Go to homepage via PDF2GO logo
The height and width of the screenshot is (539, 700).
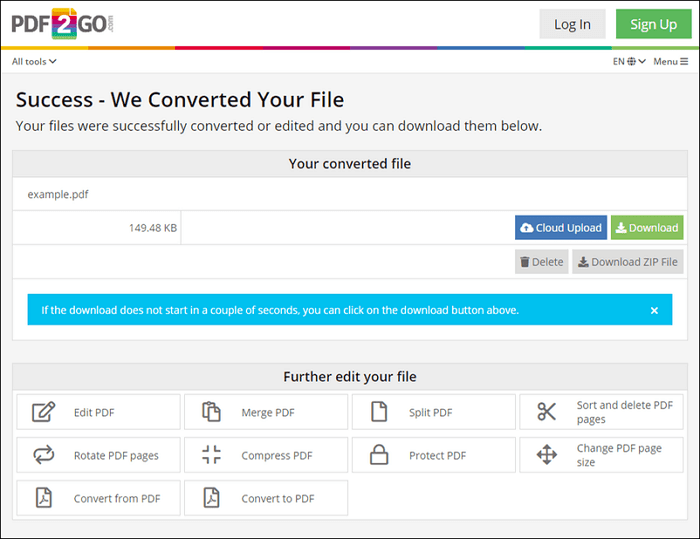click(58, 23)
